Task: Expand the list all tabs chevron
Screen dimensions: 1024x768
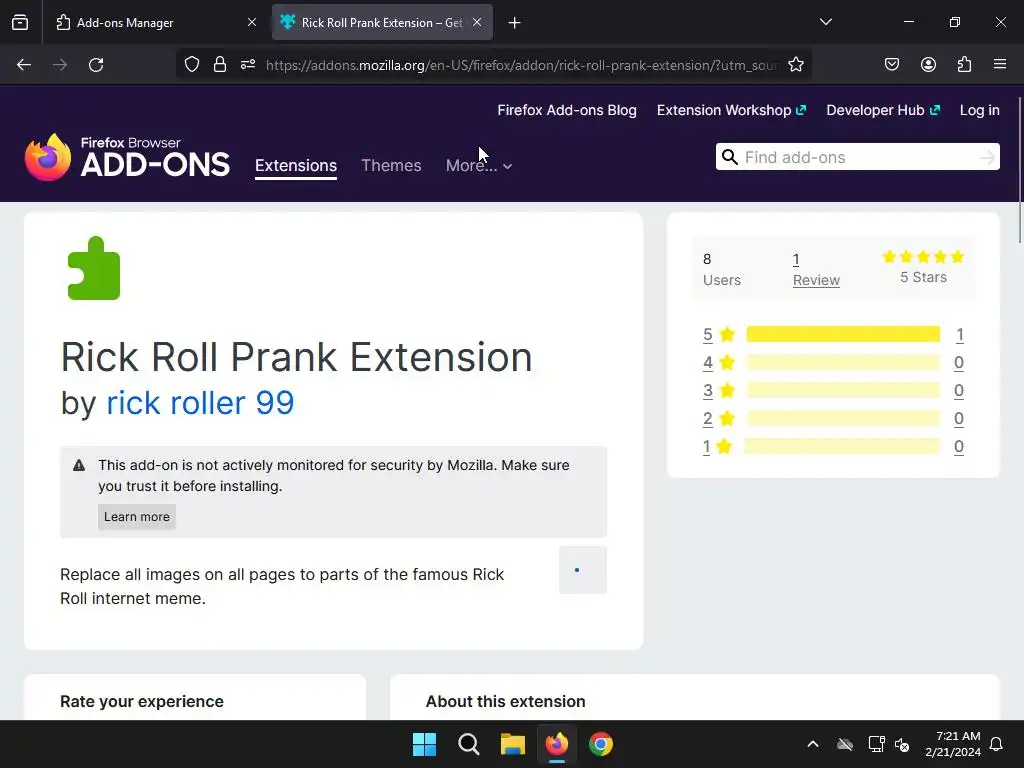Action: click(826, 22)
